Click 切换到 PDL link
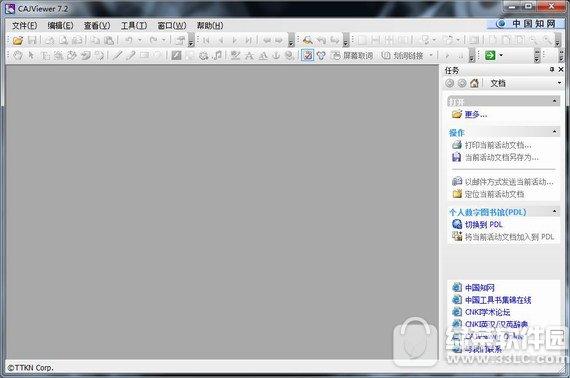This screenshot has height=378, width=570. [x=483, y=225]
